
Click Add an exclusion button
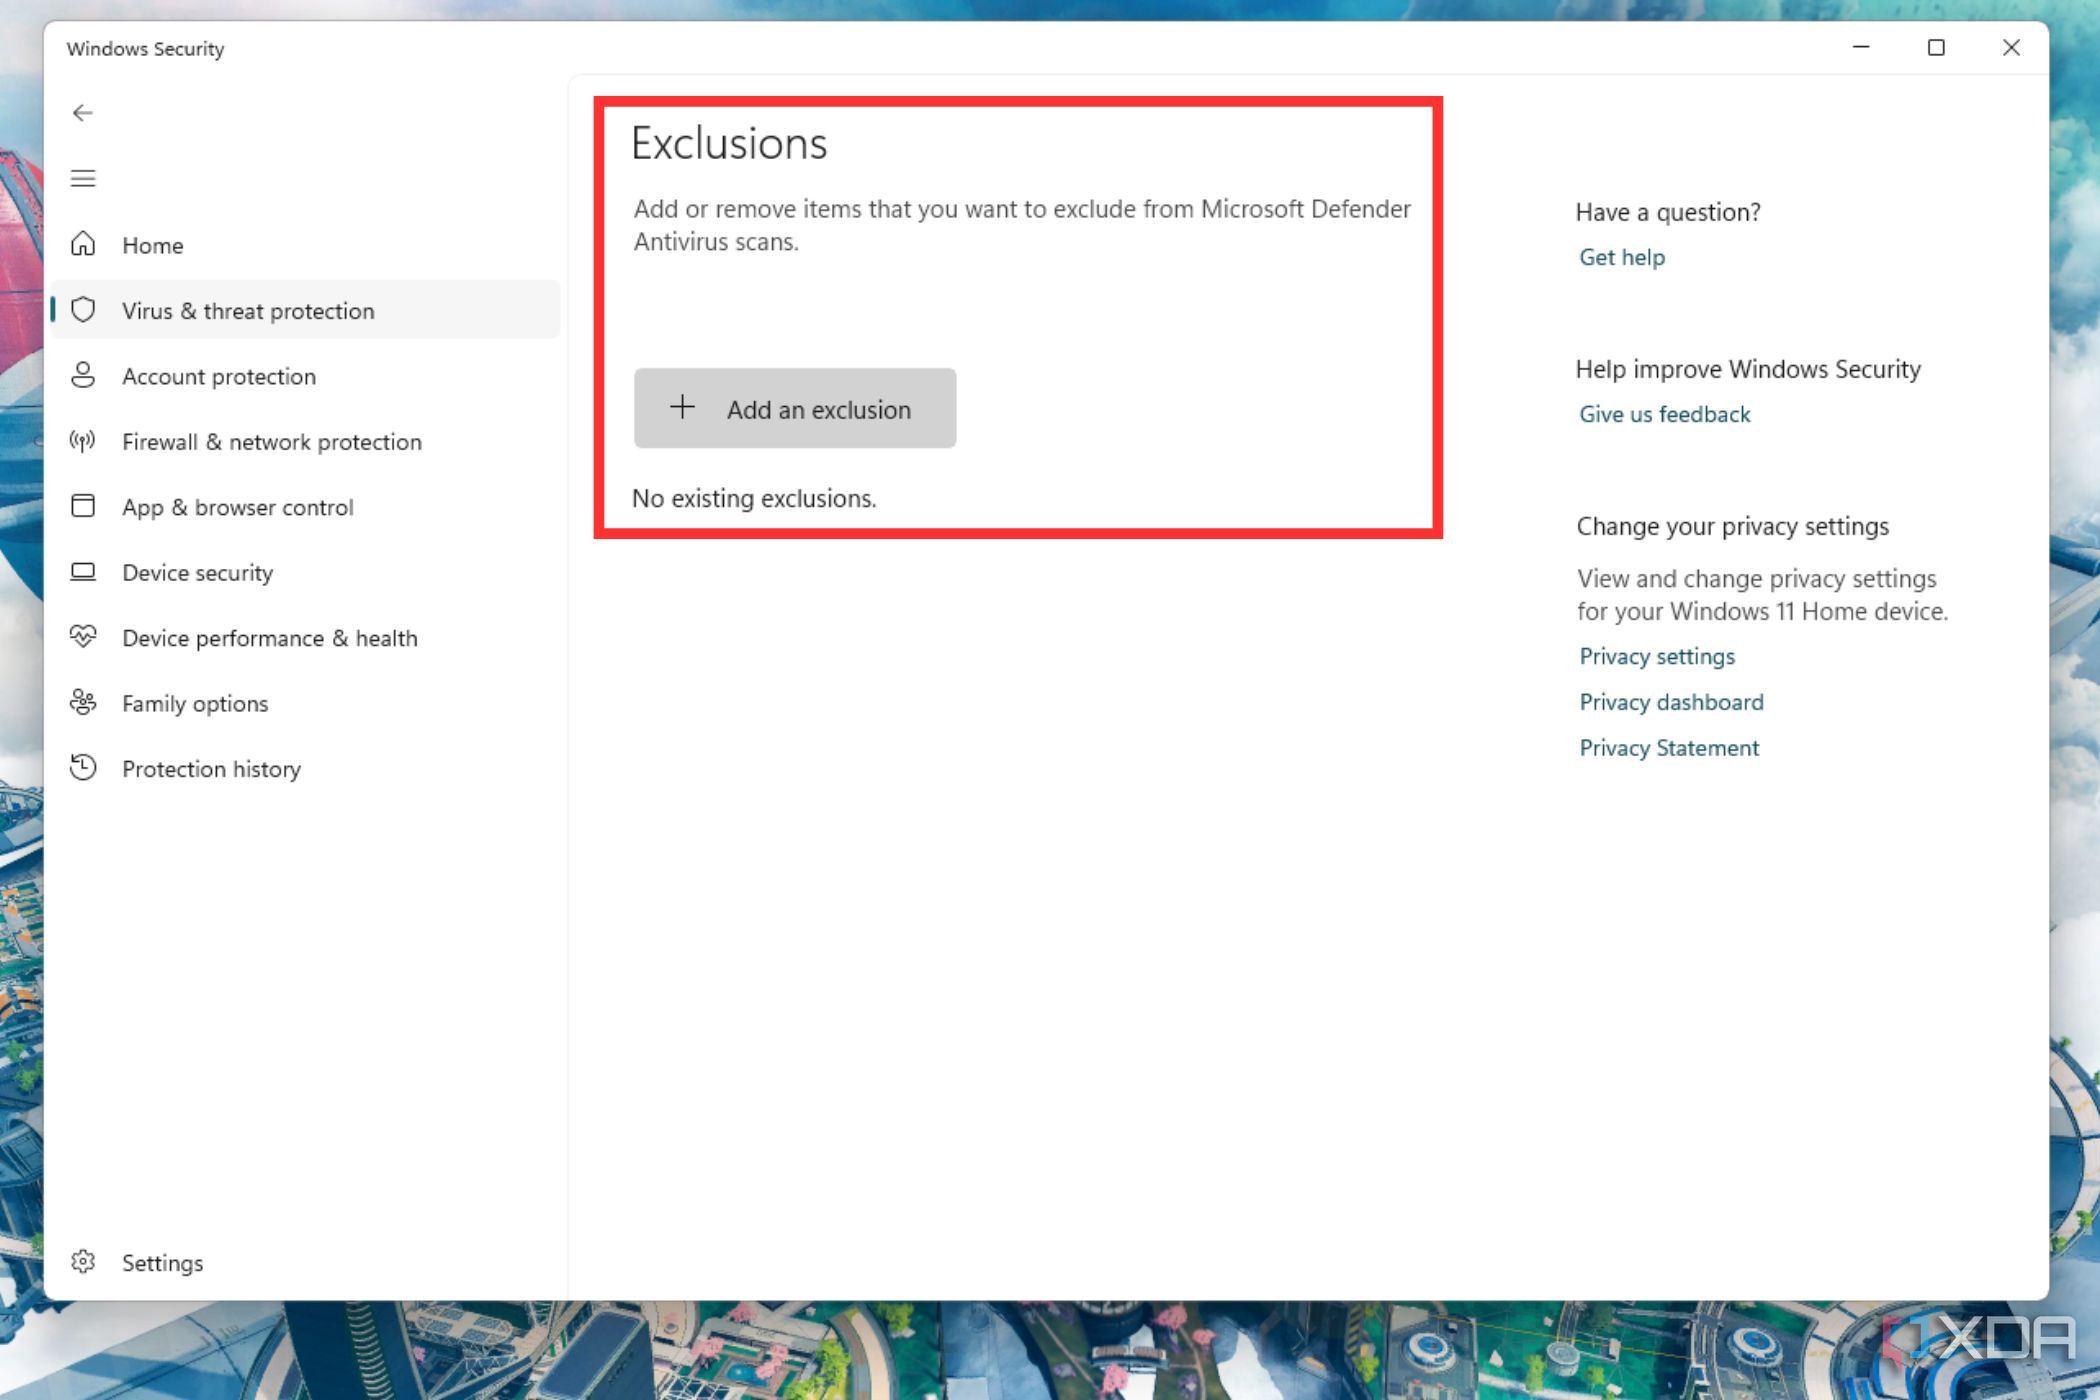point(795,408)
